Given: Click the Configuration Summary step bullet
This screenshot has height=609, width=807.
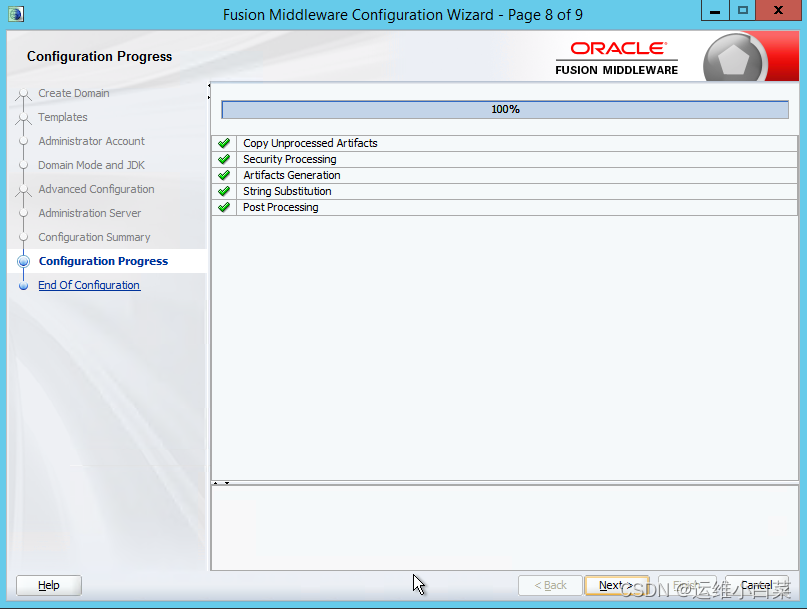Looking at the screenshot, I should point(23,237).
